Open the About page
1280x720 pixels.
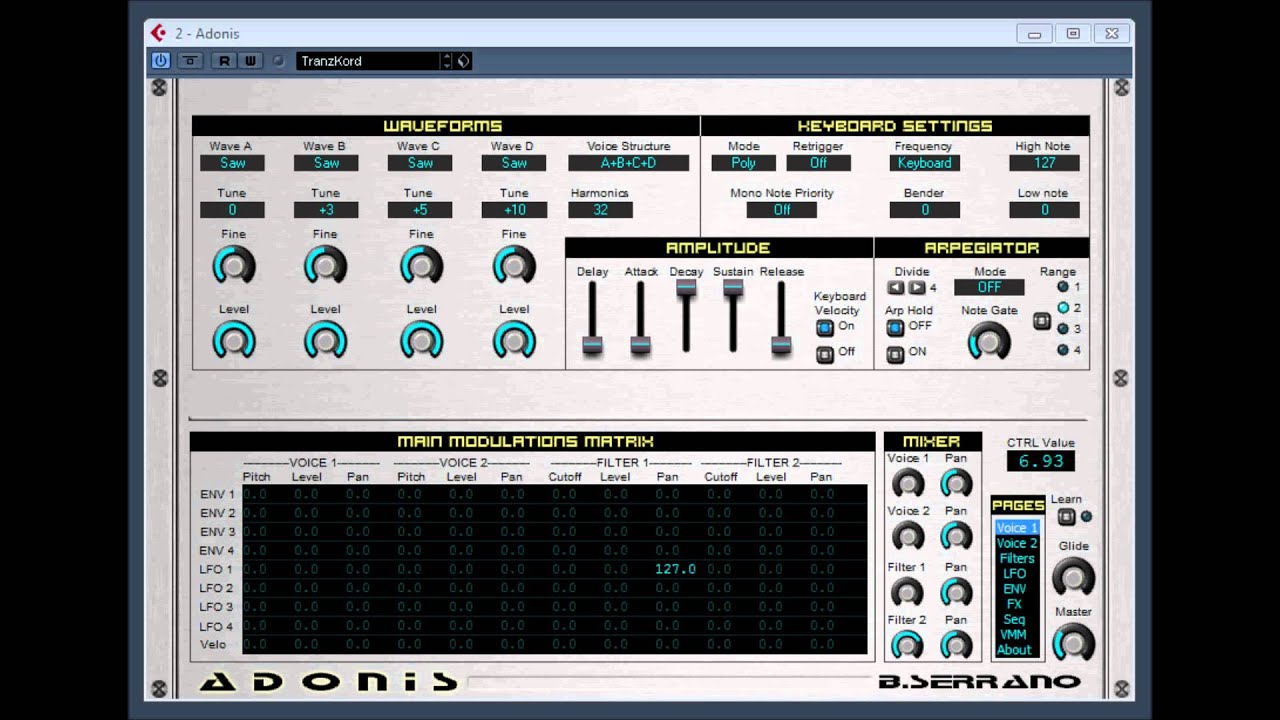[1017, 650]
